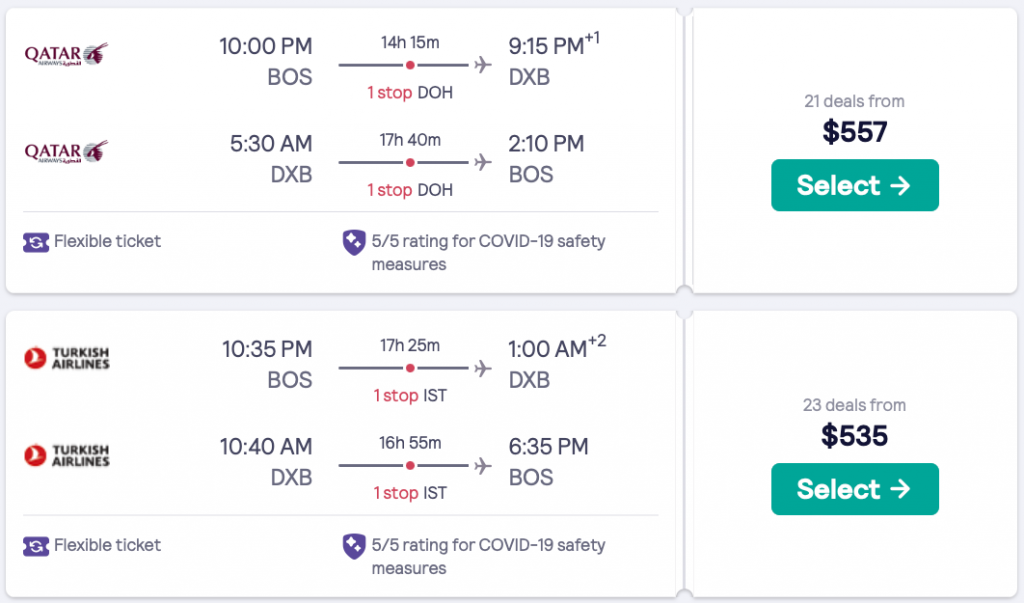The image size is (1024, 603).
Task: Click Qatar Airways logo on BOS outbound flight
Action: pos(66,54)
